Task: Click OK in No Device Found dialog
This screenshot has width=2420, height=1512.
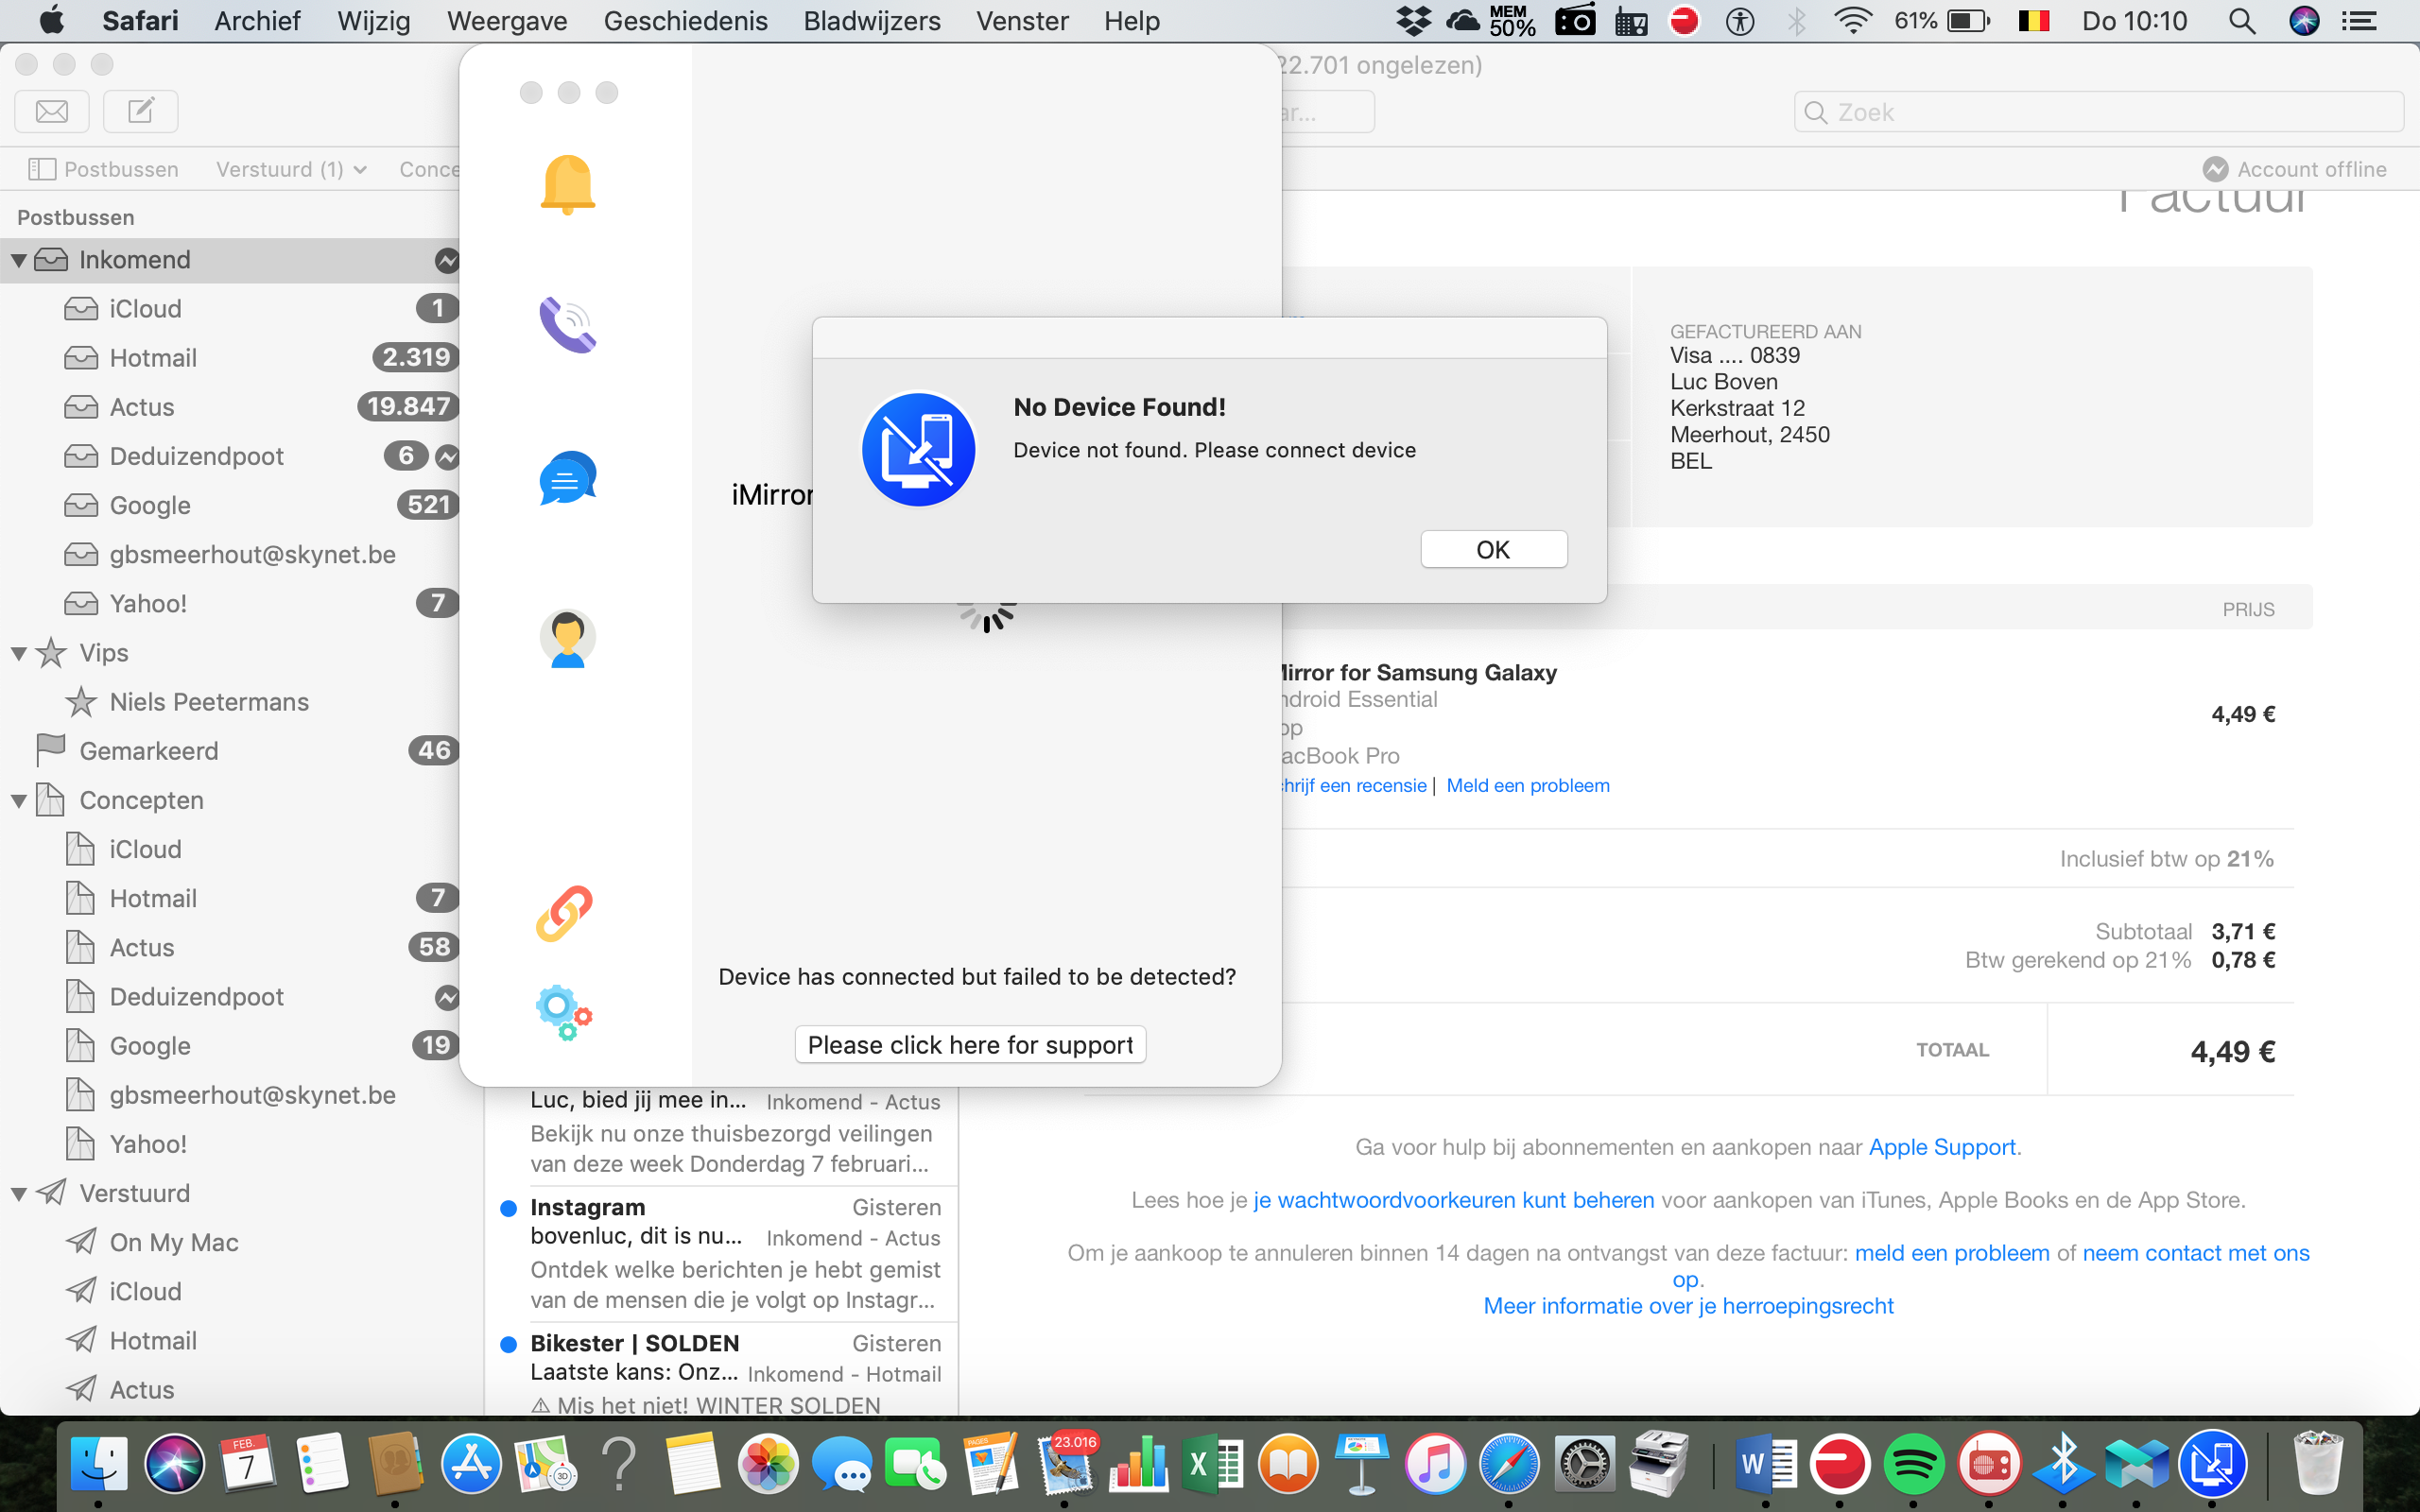Action: click(1493, 549)
